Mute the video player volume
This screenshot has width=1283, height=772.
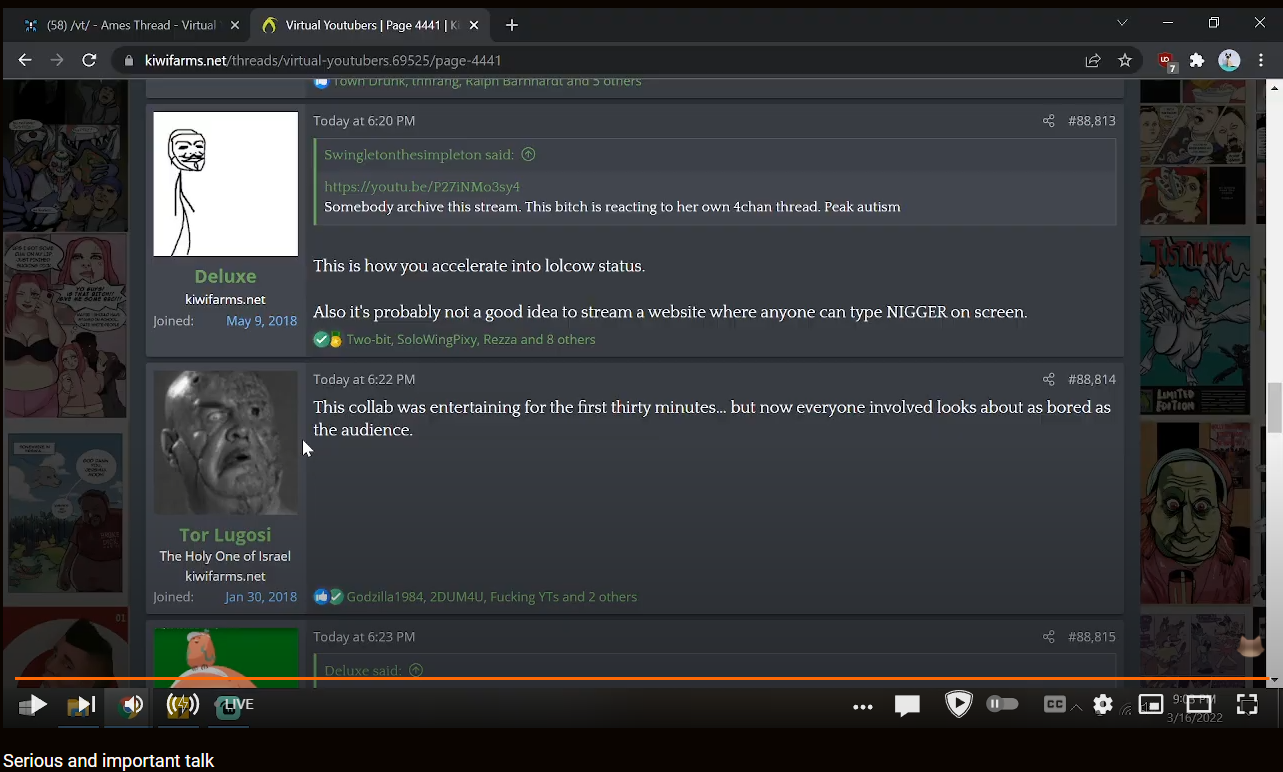[x=132, y=705]
